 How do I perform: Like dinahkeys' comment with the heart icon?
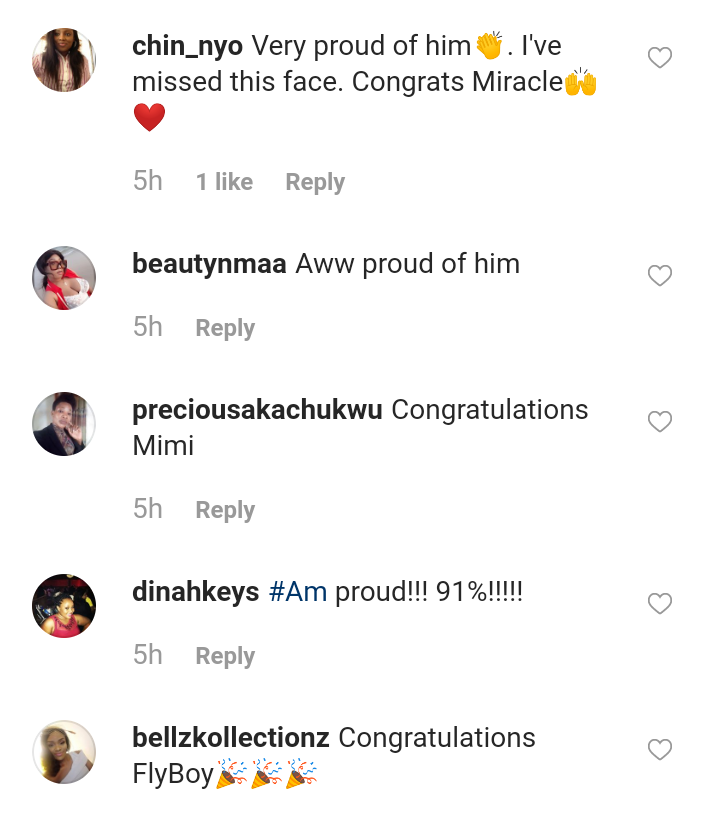click(659, 604)
